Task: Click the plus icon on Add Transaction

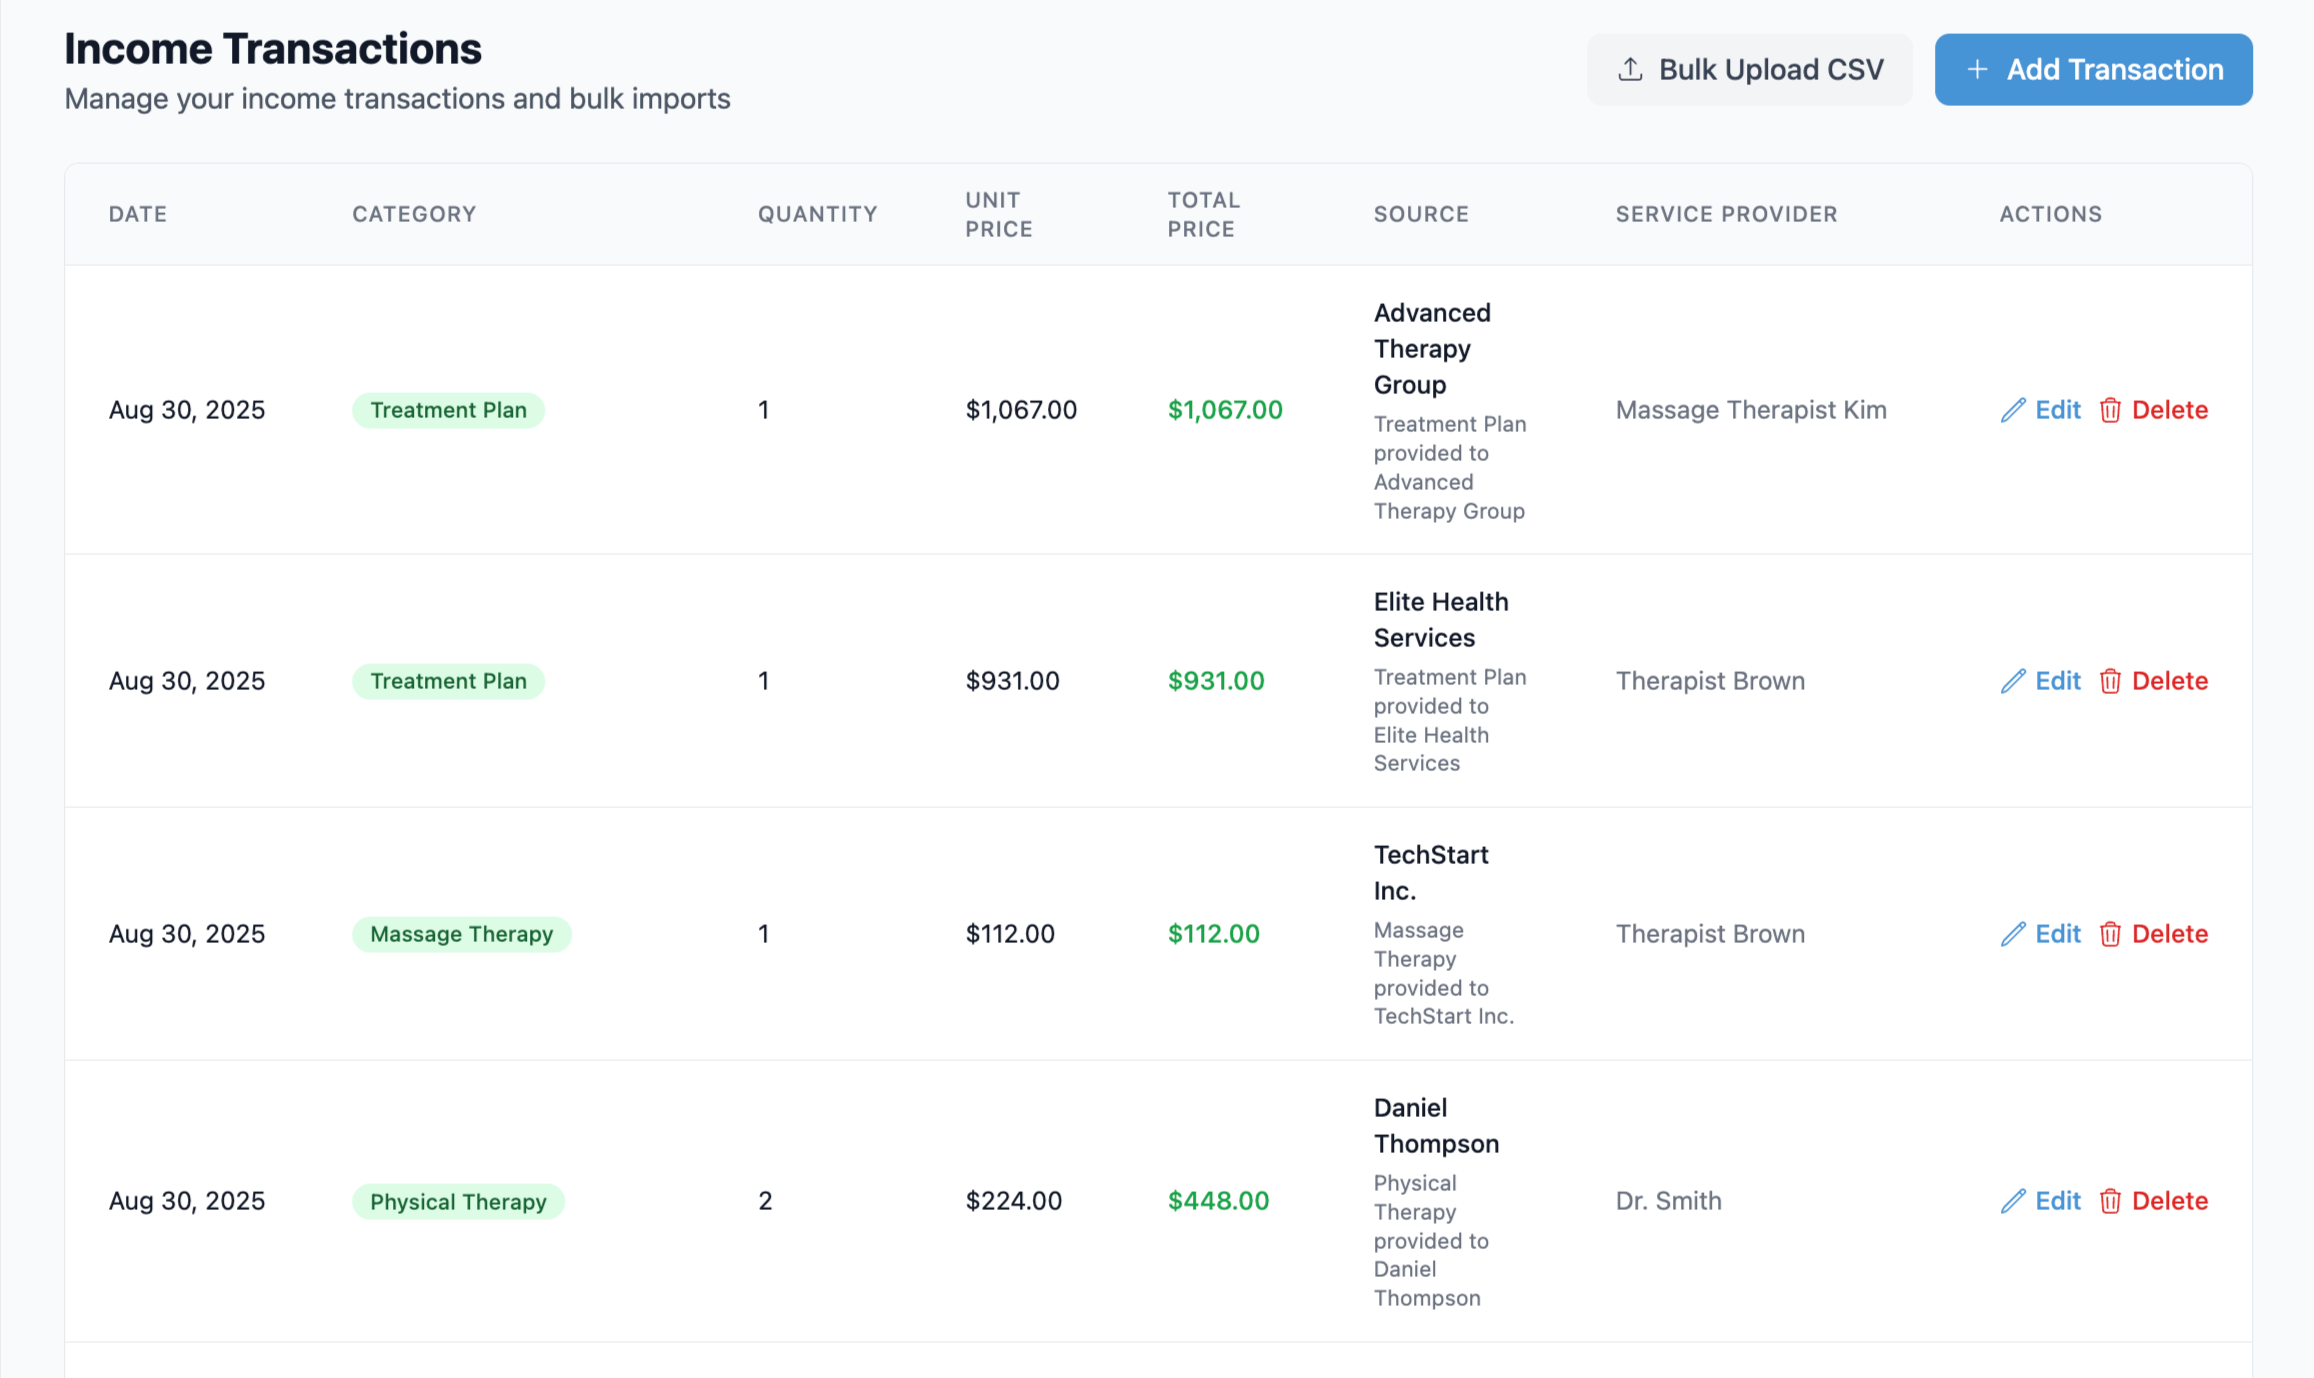Action: pos(1977,69)
